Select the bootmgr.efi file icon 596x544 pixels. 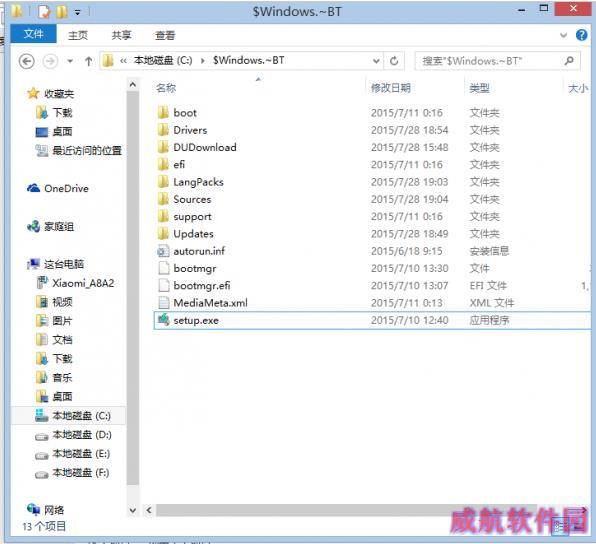coord(163,285)
